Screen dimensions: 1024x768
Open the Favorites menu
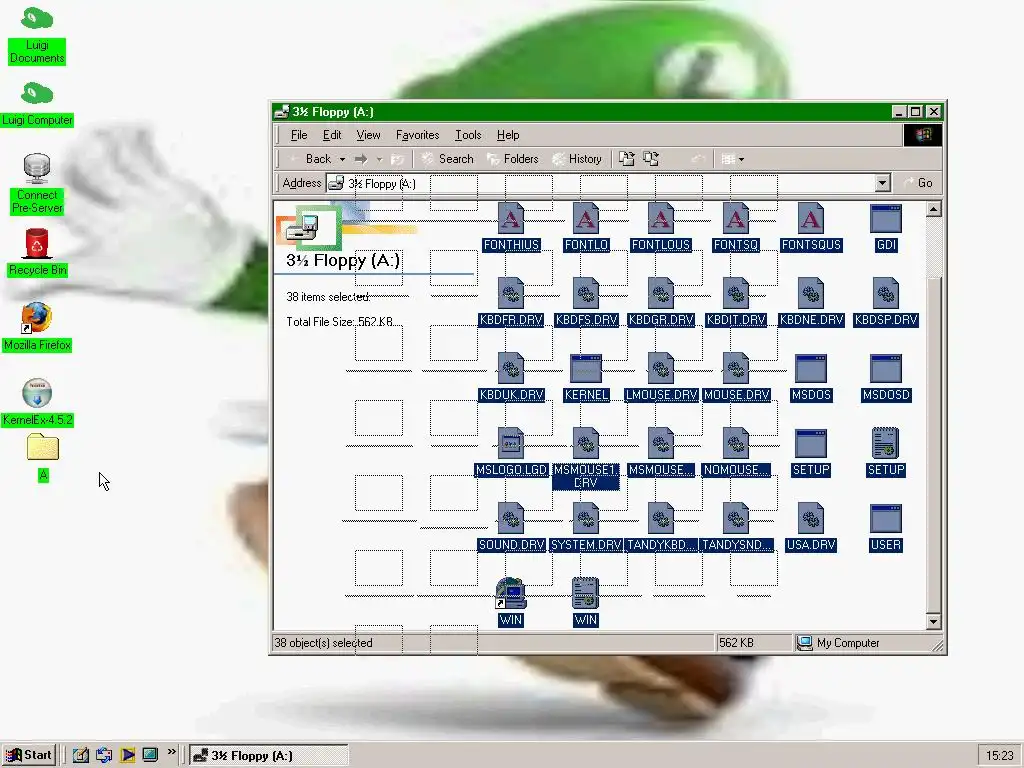417,135
